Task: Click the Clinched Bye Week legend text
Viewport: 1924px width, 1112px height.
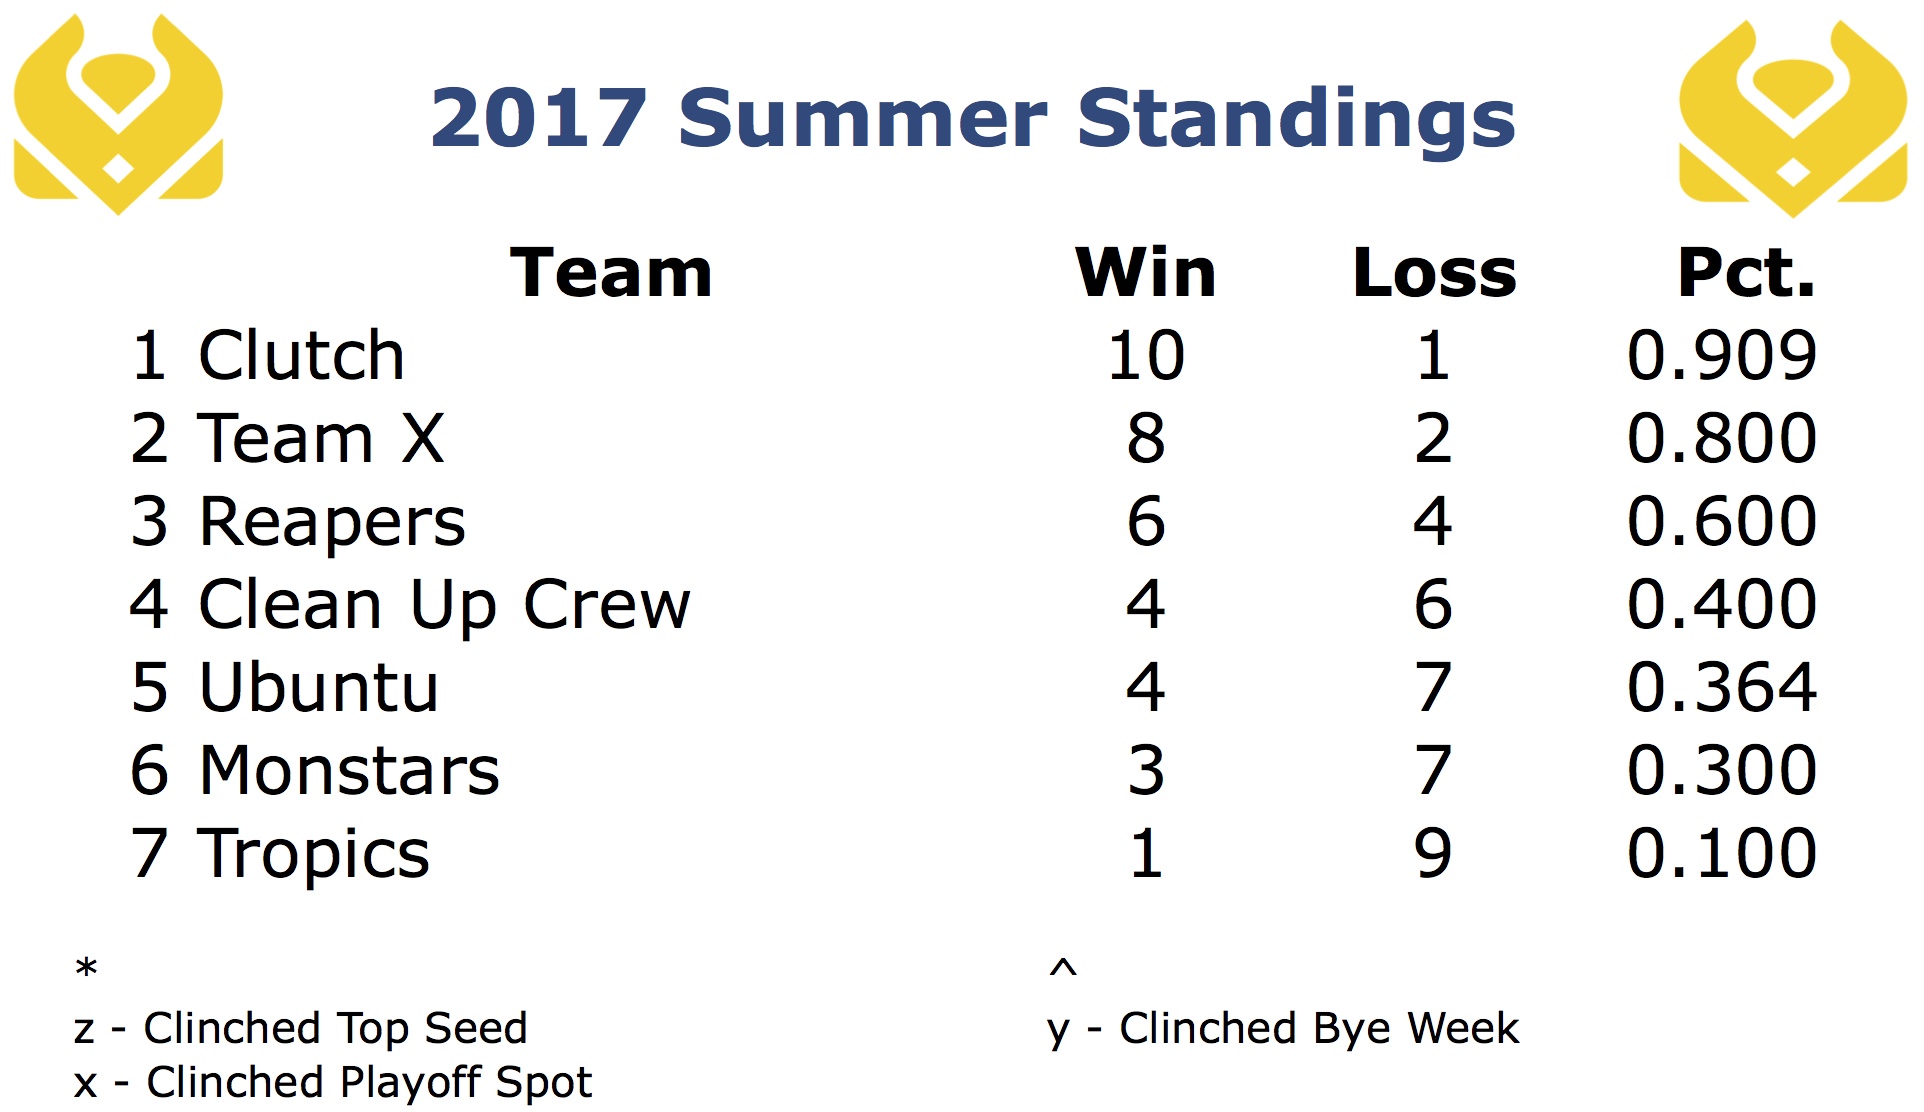Action: coord(1319,1028)
